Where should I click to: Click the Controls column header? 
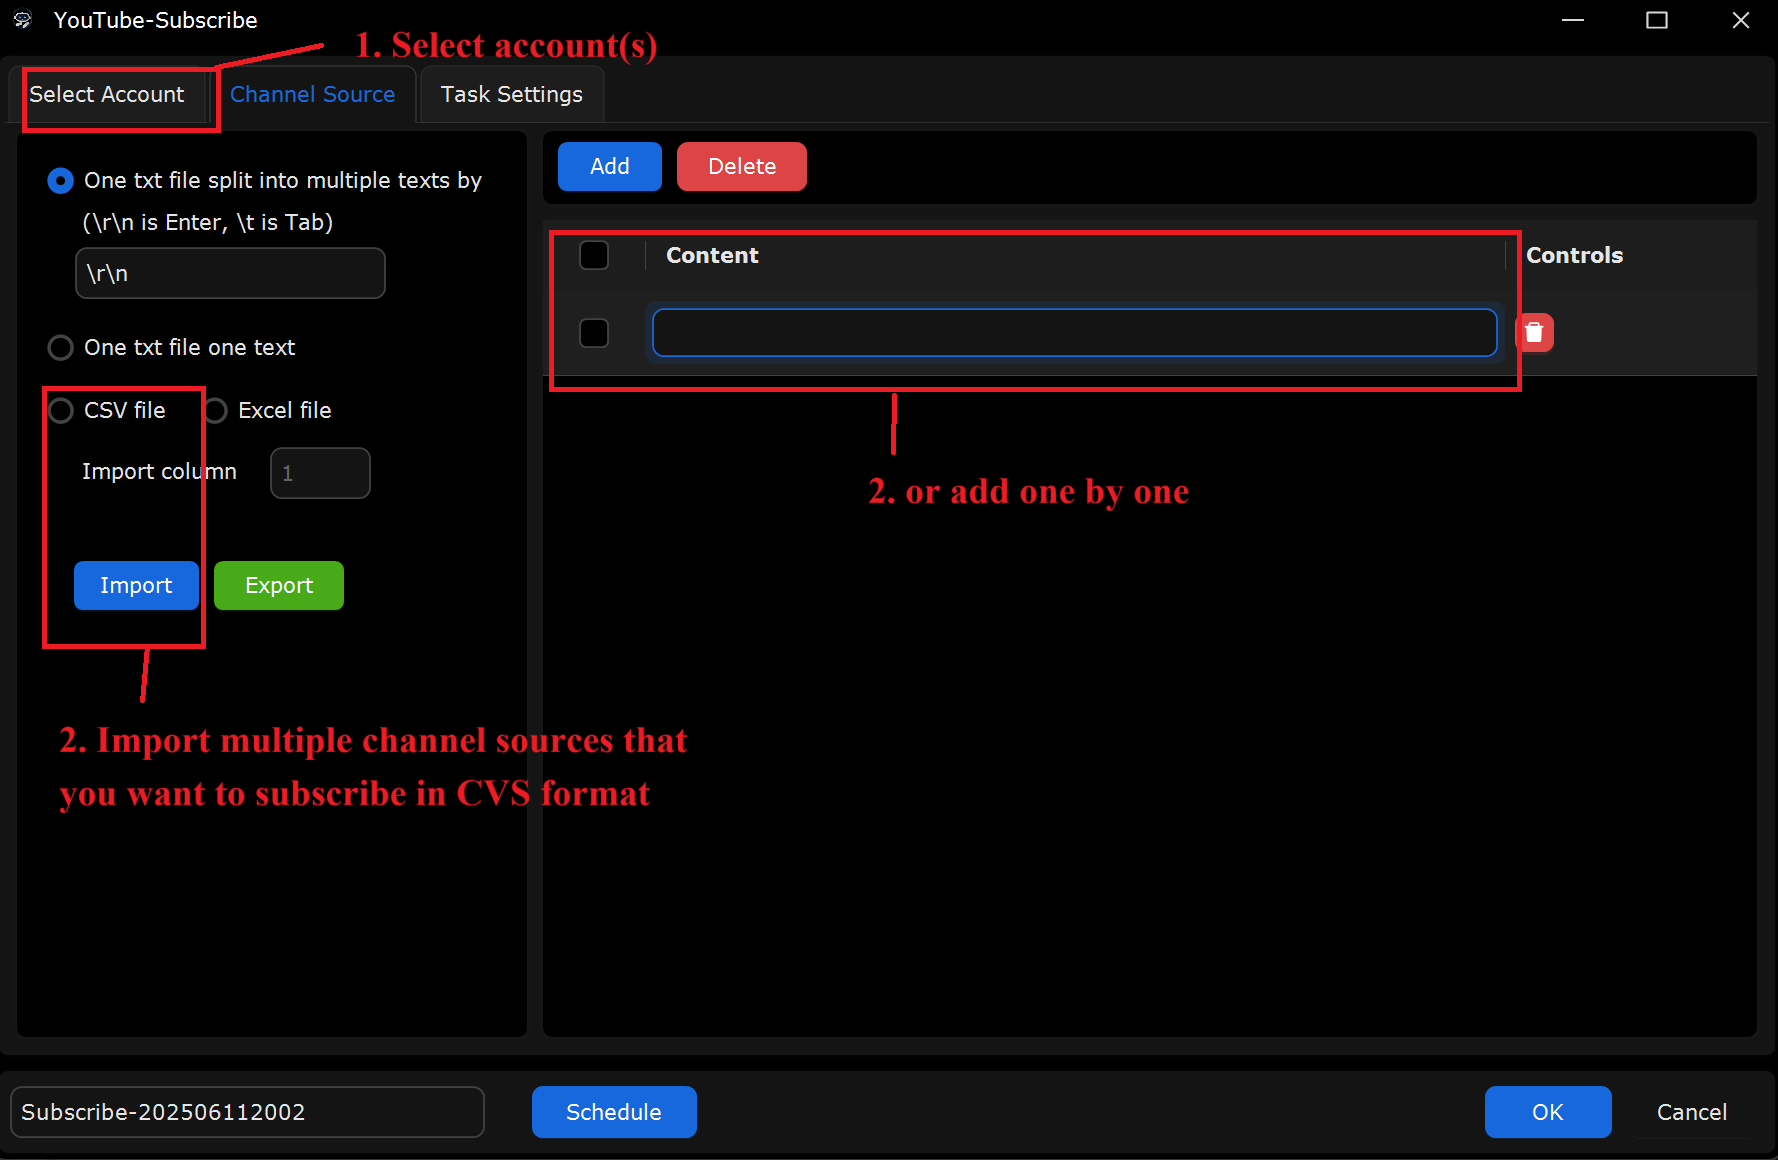point(1574,256)
